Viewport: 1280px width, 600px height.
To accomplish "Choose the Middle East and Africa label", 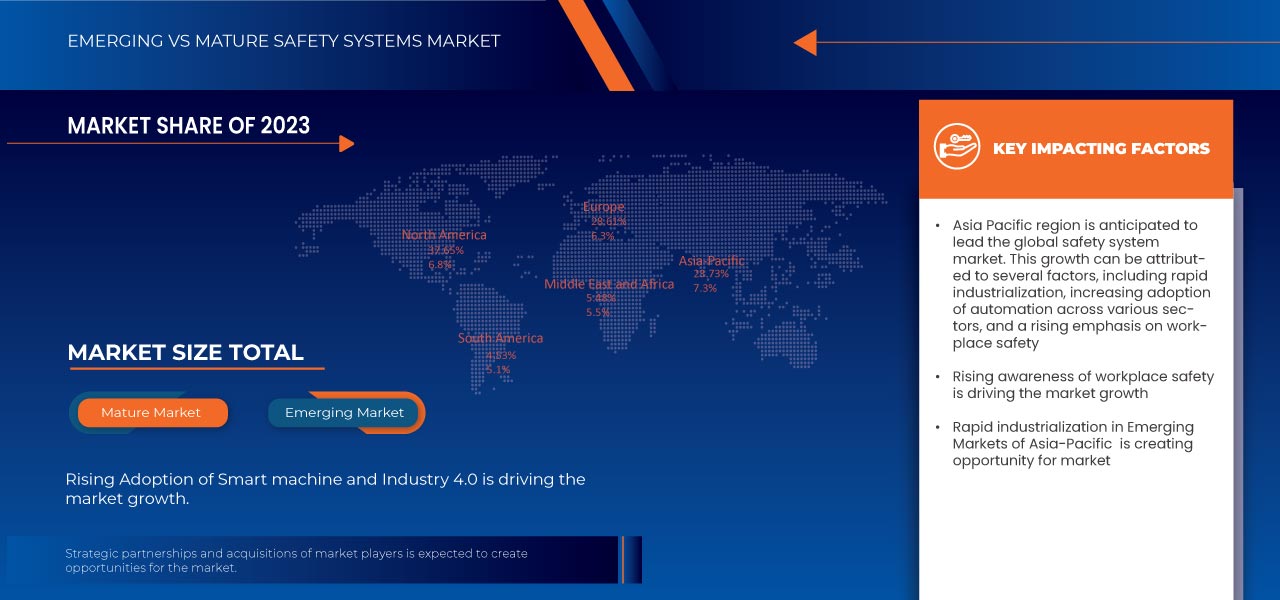I will (609, 284).
